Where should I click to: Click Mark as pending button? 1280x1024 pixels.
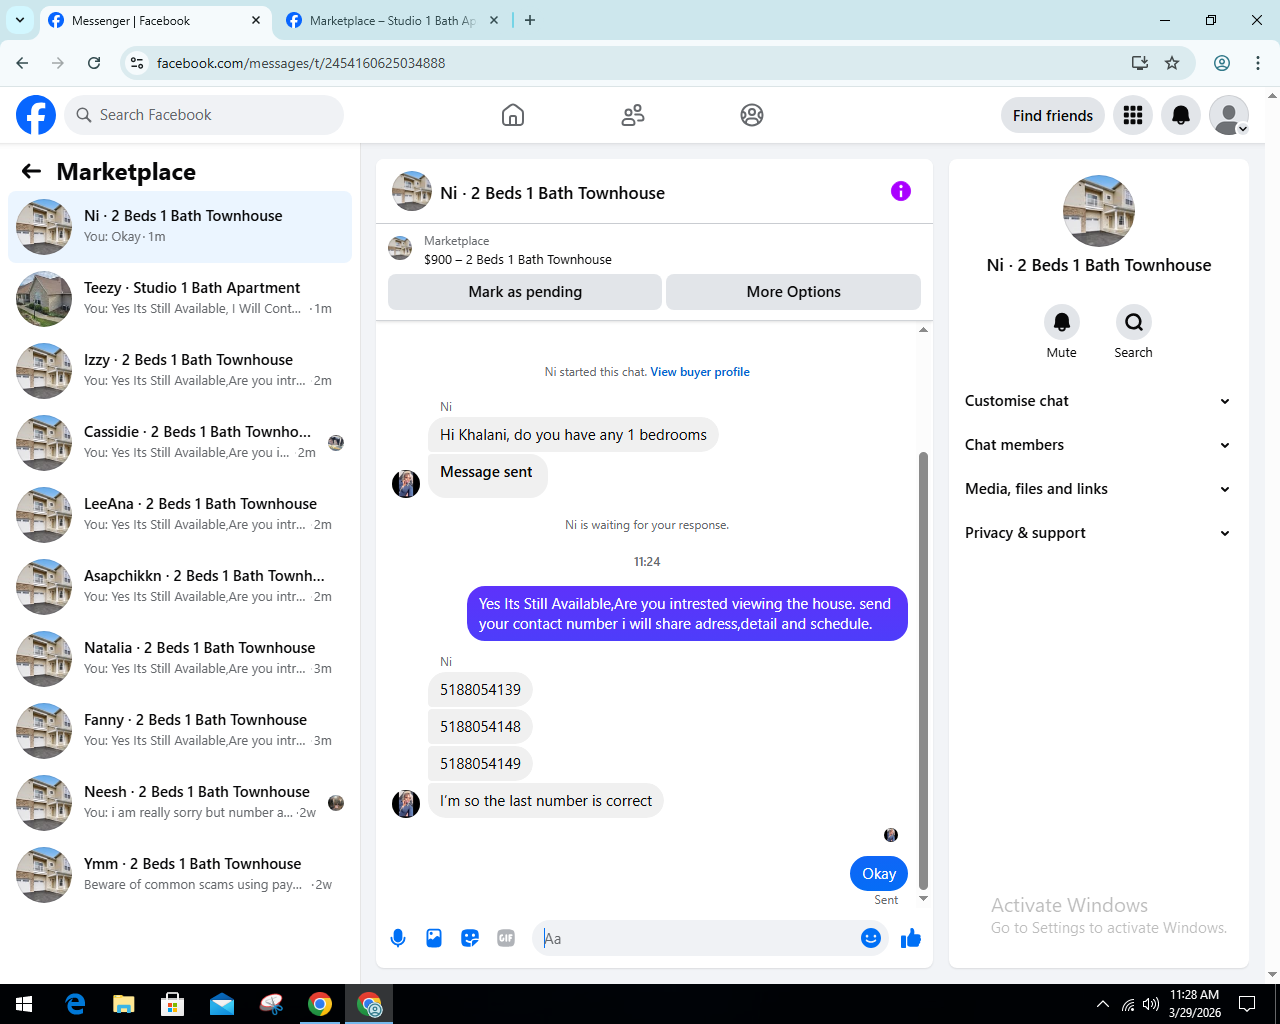tap(525, 292)
